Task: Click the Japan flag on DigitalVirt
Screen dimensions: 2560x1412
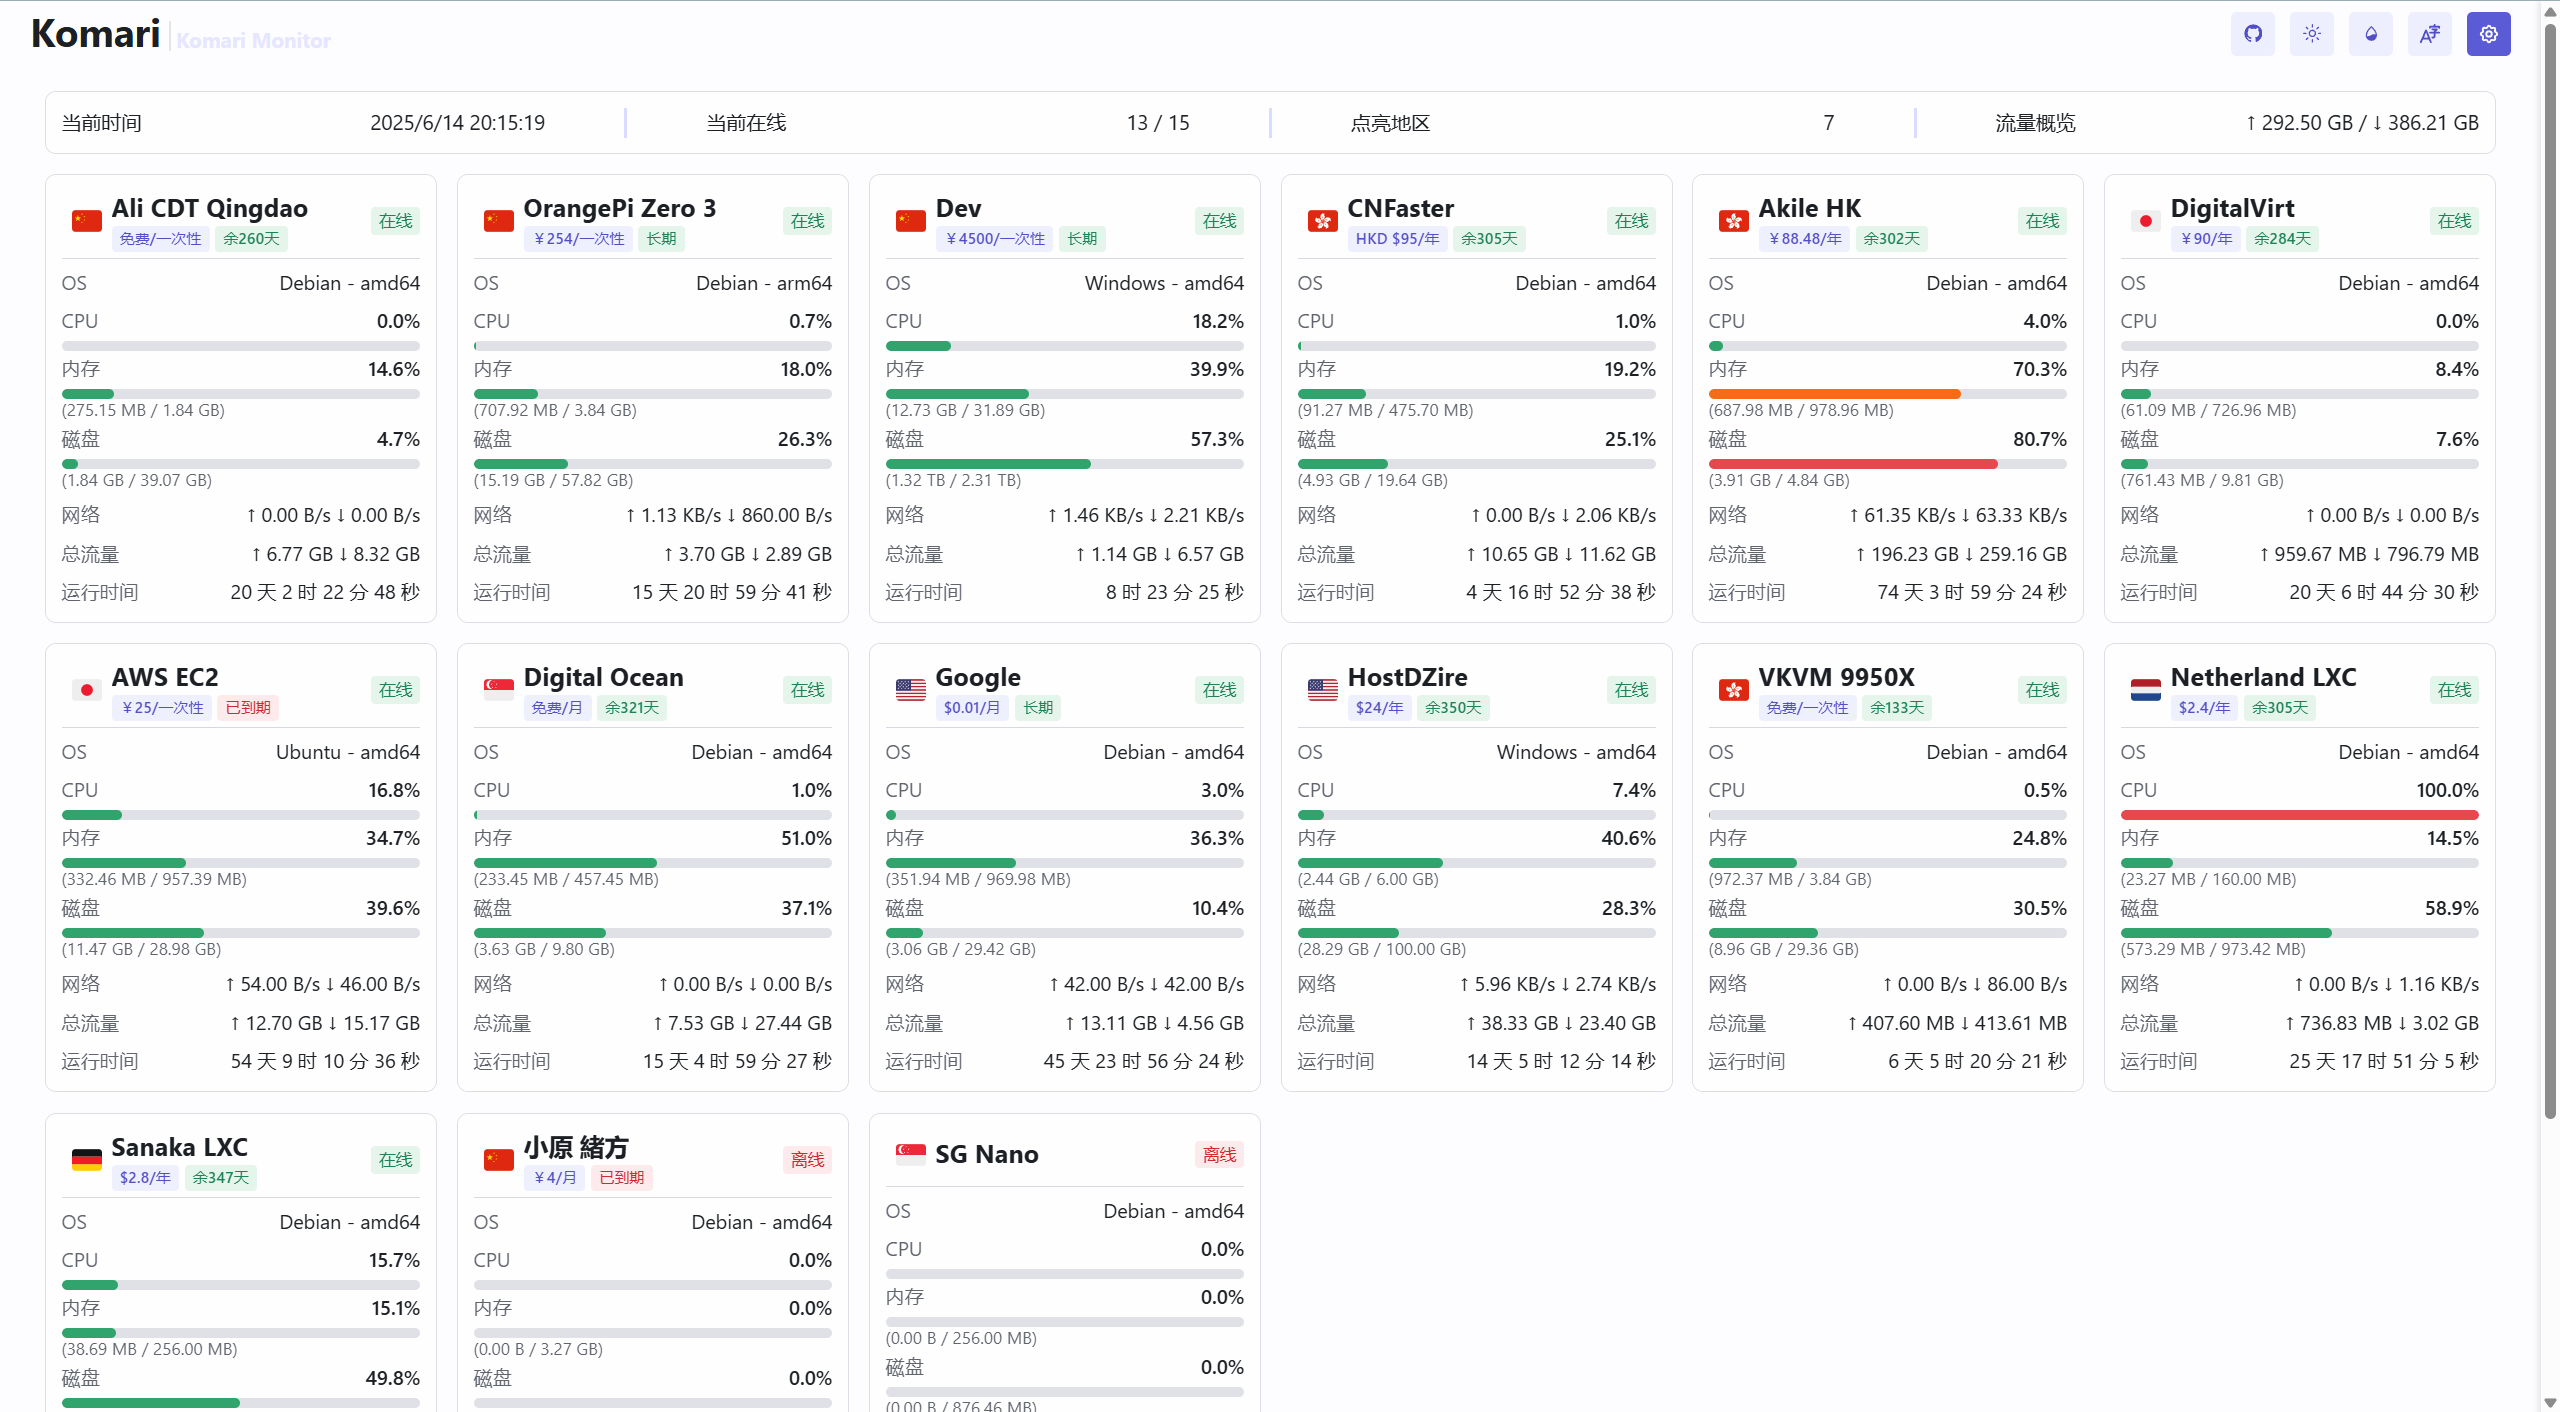Action: [2145, 221]
